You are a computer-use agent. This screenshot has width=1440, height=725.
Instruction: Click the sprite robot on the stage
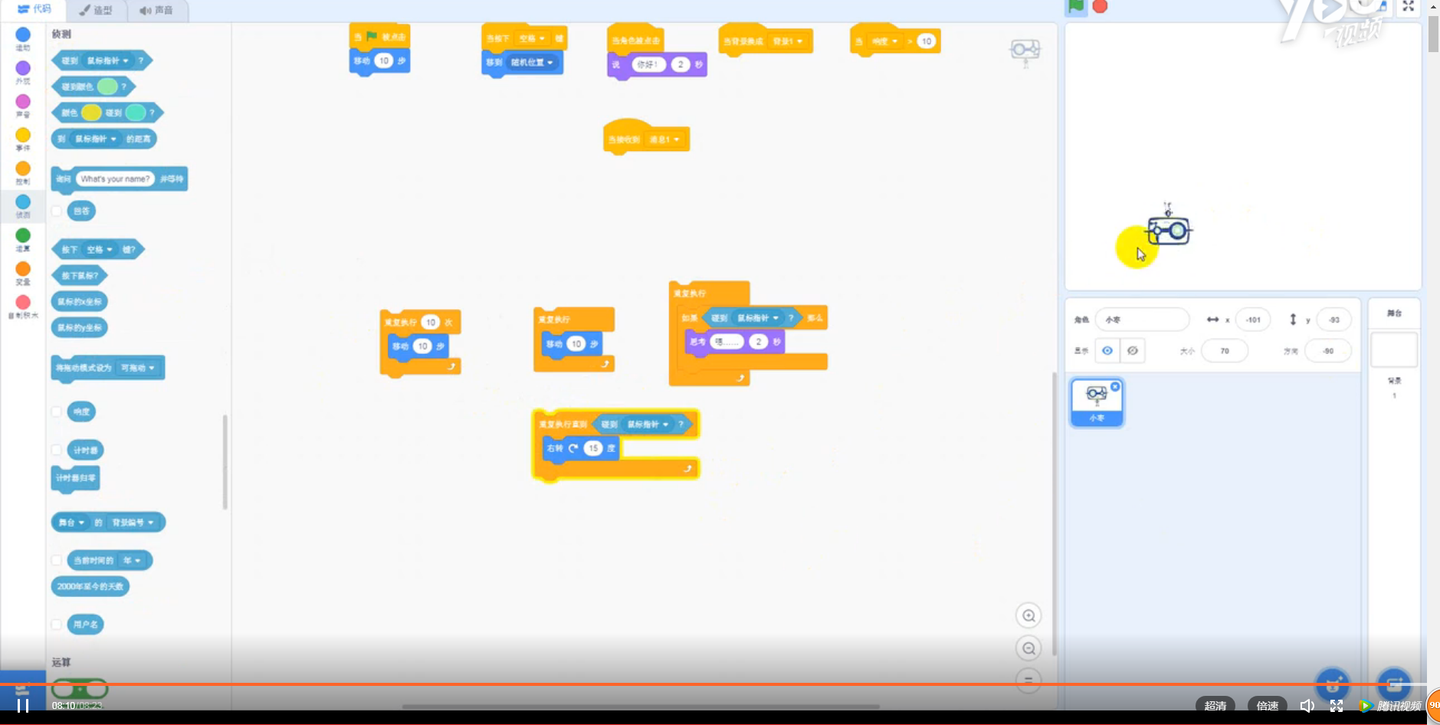(1168, 228)
